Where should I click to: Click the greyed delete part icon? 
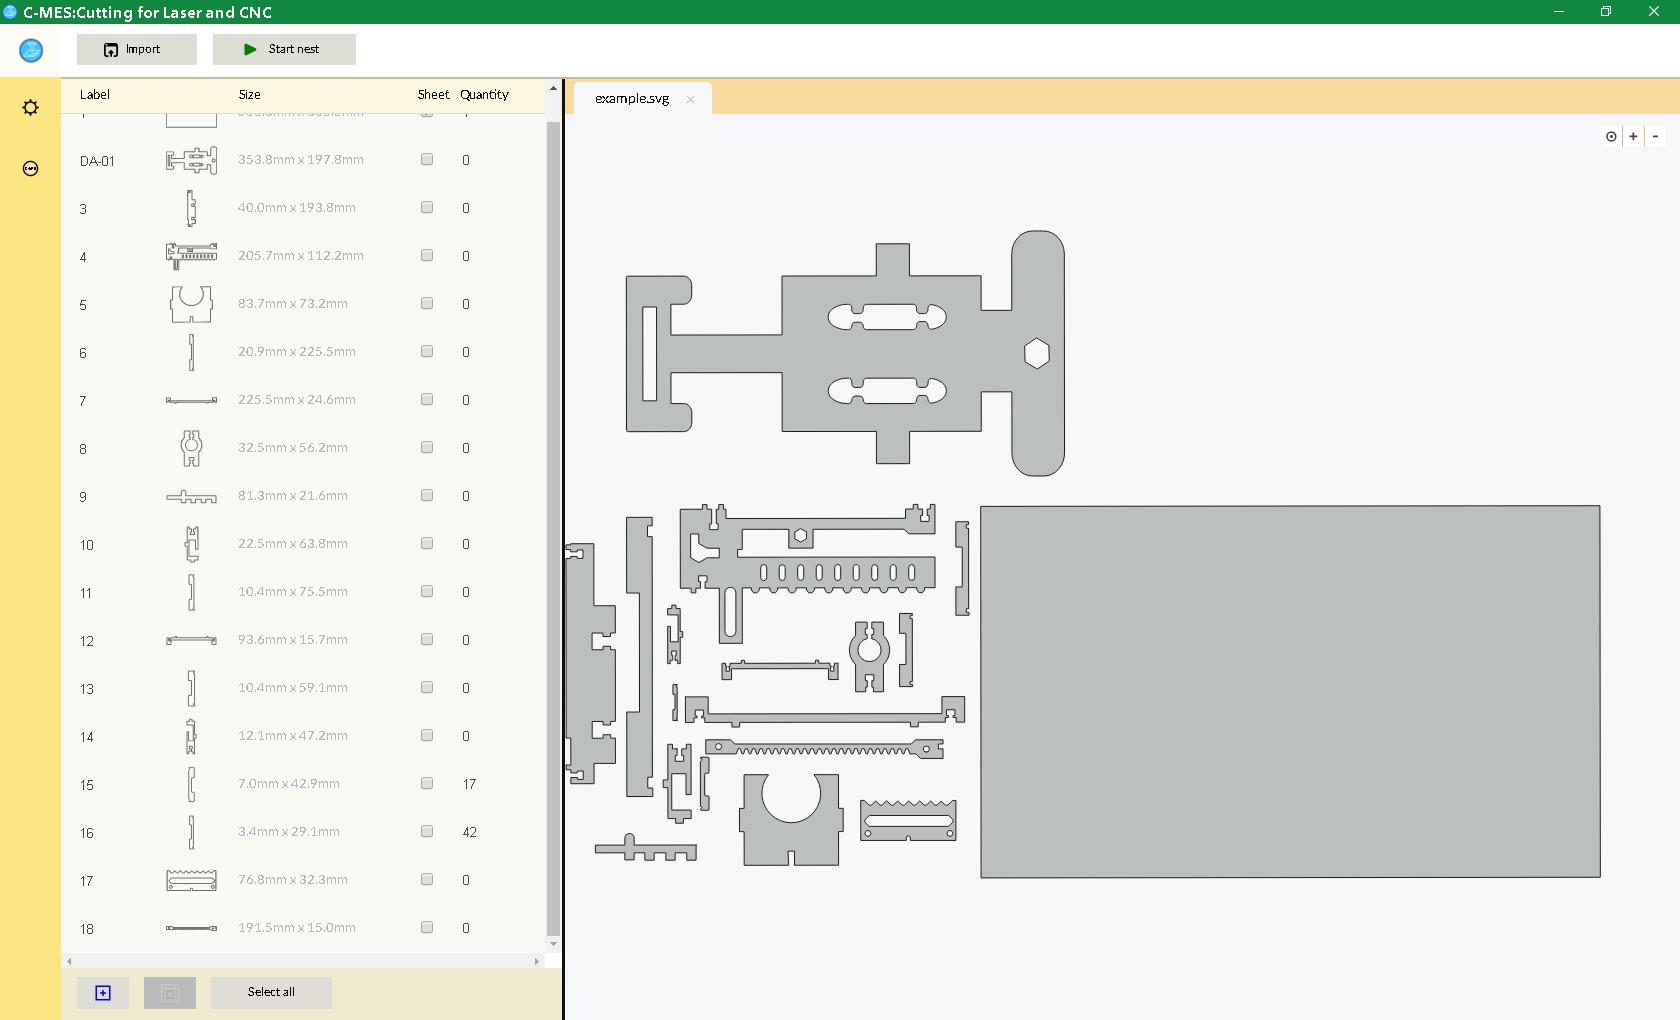(x=170, y=993)
